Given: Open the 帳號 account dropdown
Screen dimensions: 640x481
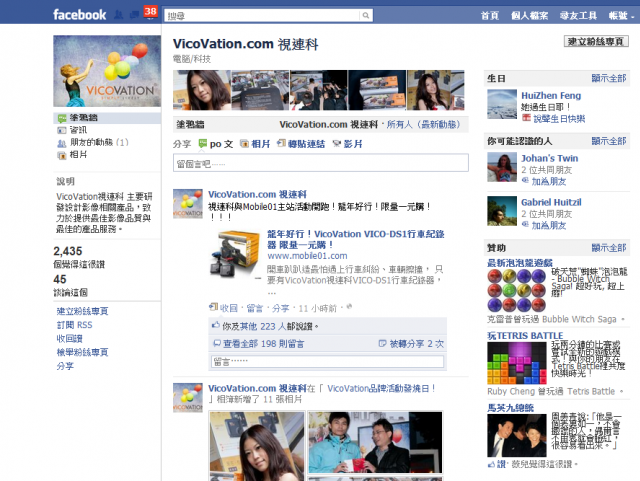Looking at the screenshot, I should (621, 16).
